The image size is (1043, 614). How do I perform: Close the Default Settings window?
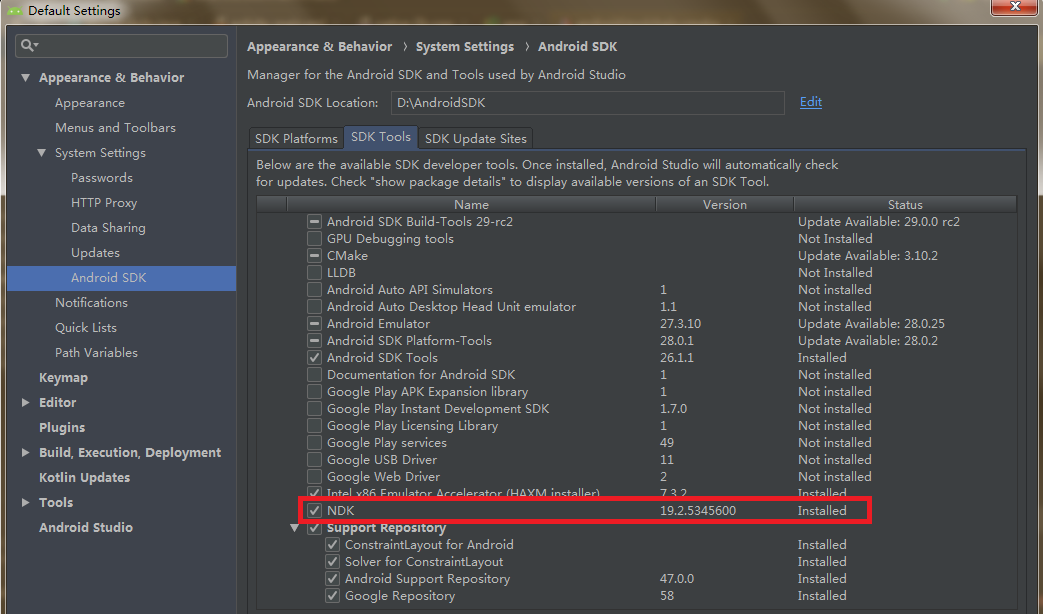tap(1015, 7)
